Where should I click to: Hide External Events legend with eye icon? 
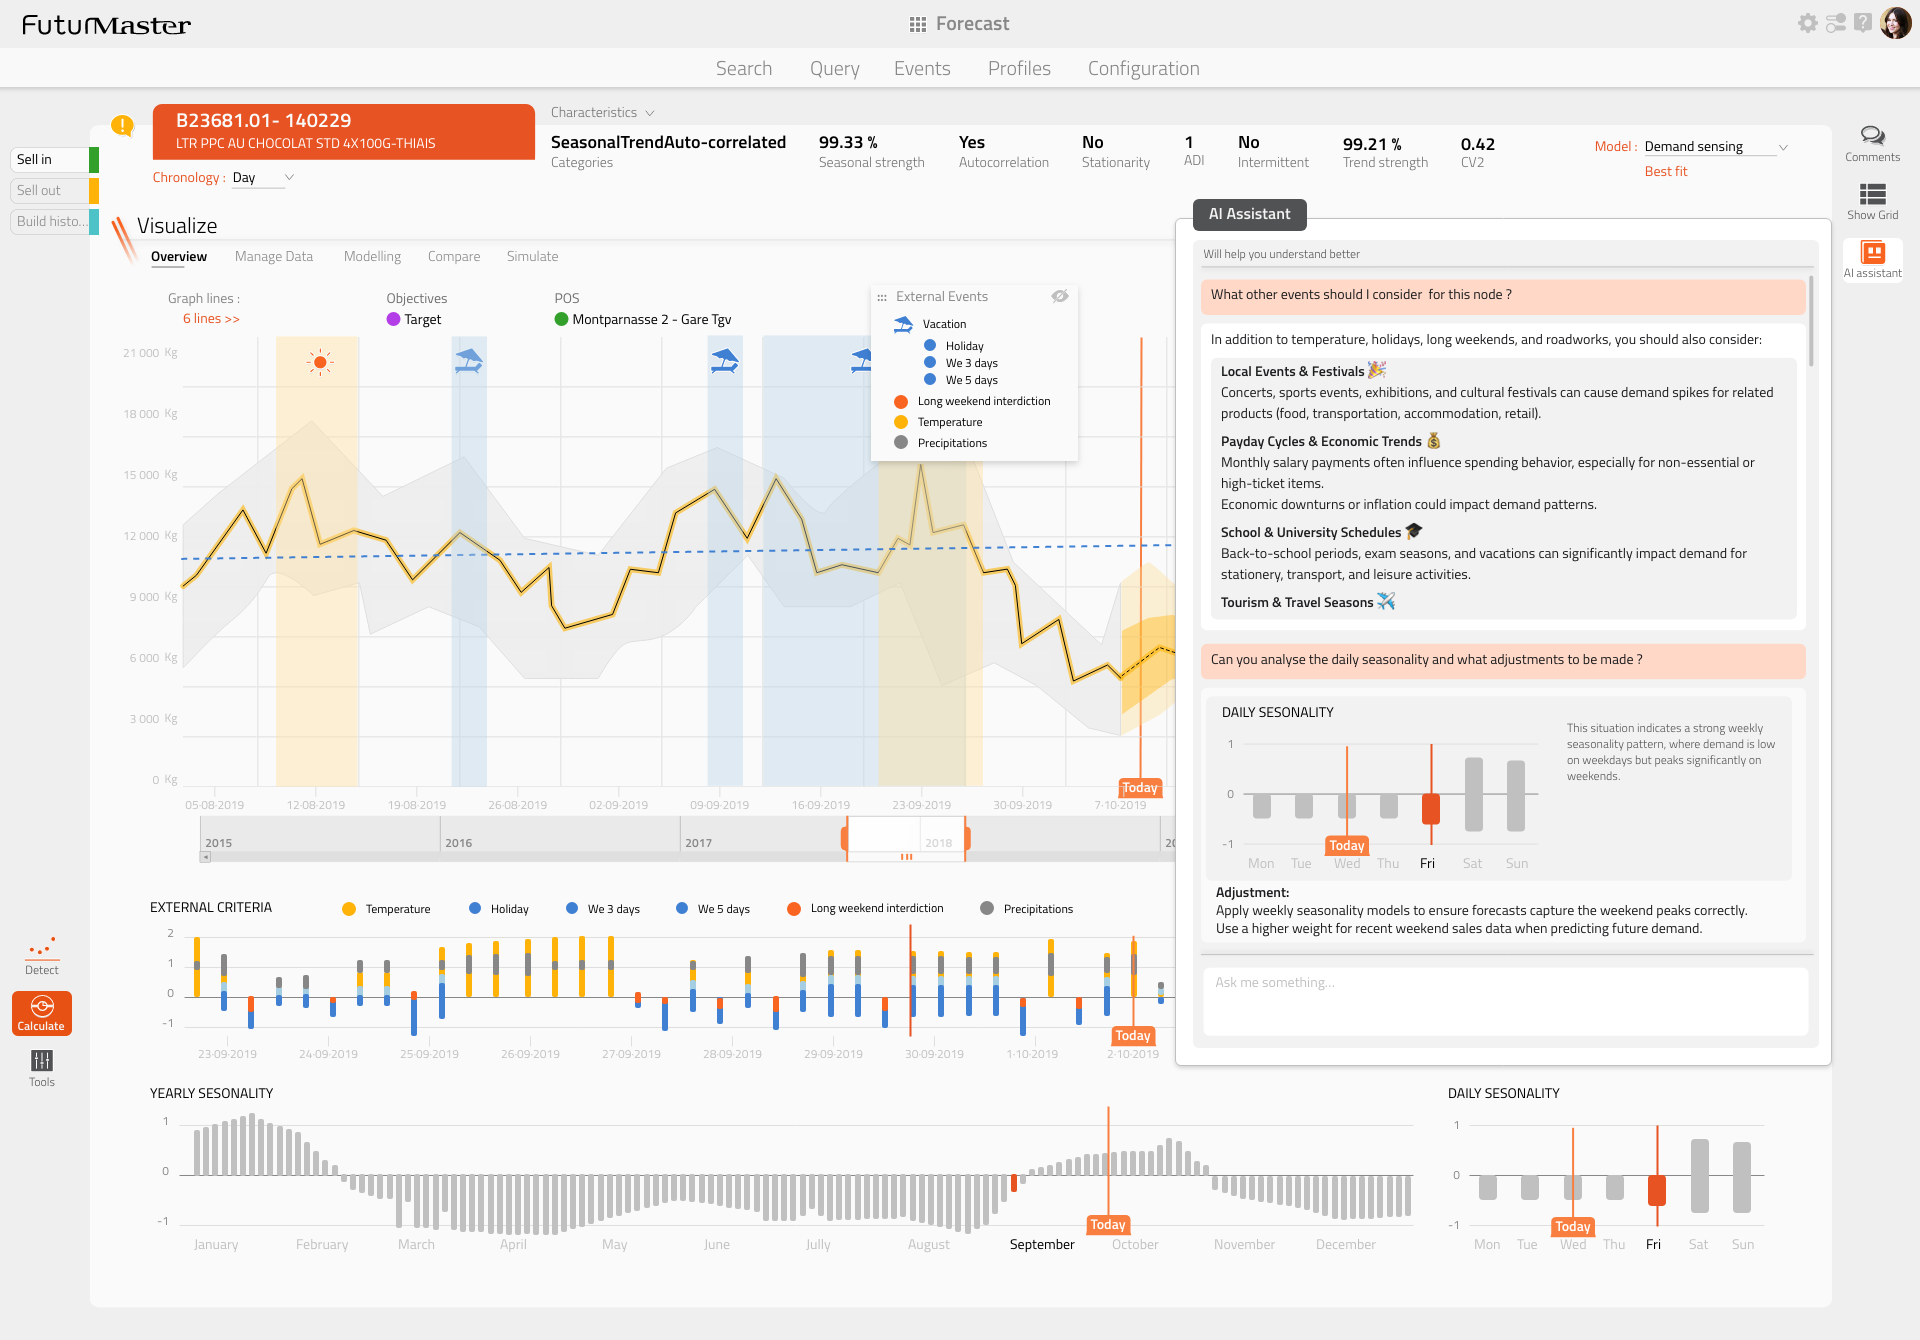tap(1060, 296)
